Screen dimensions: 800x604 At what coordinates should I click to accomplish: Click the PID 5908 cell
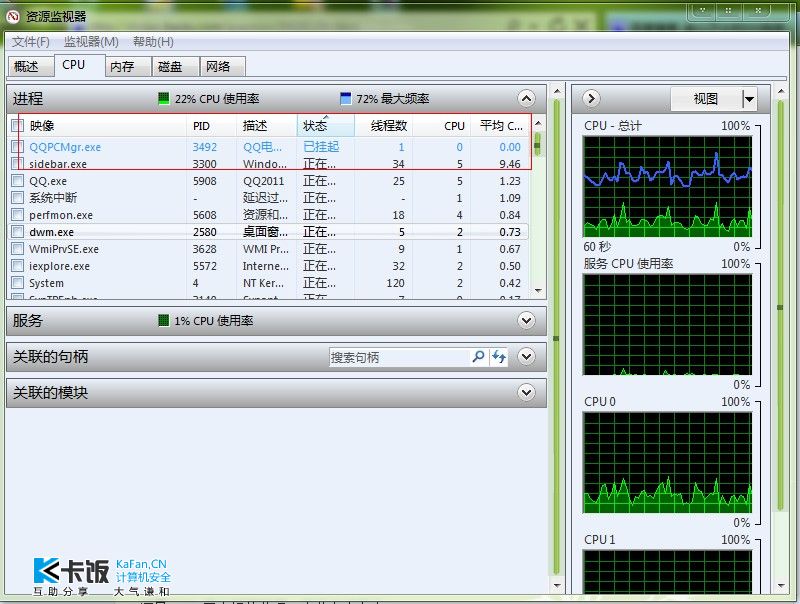(205, 181)
